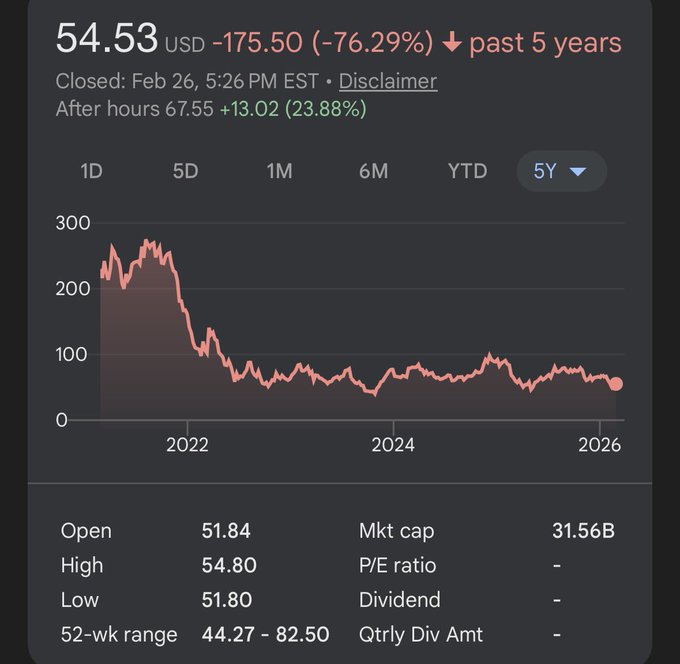680x664 pixels.
Task: Select the YTD range tab
Action: (467, 171)
